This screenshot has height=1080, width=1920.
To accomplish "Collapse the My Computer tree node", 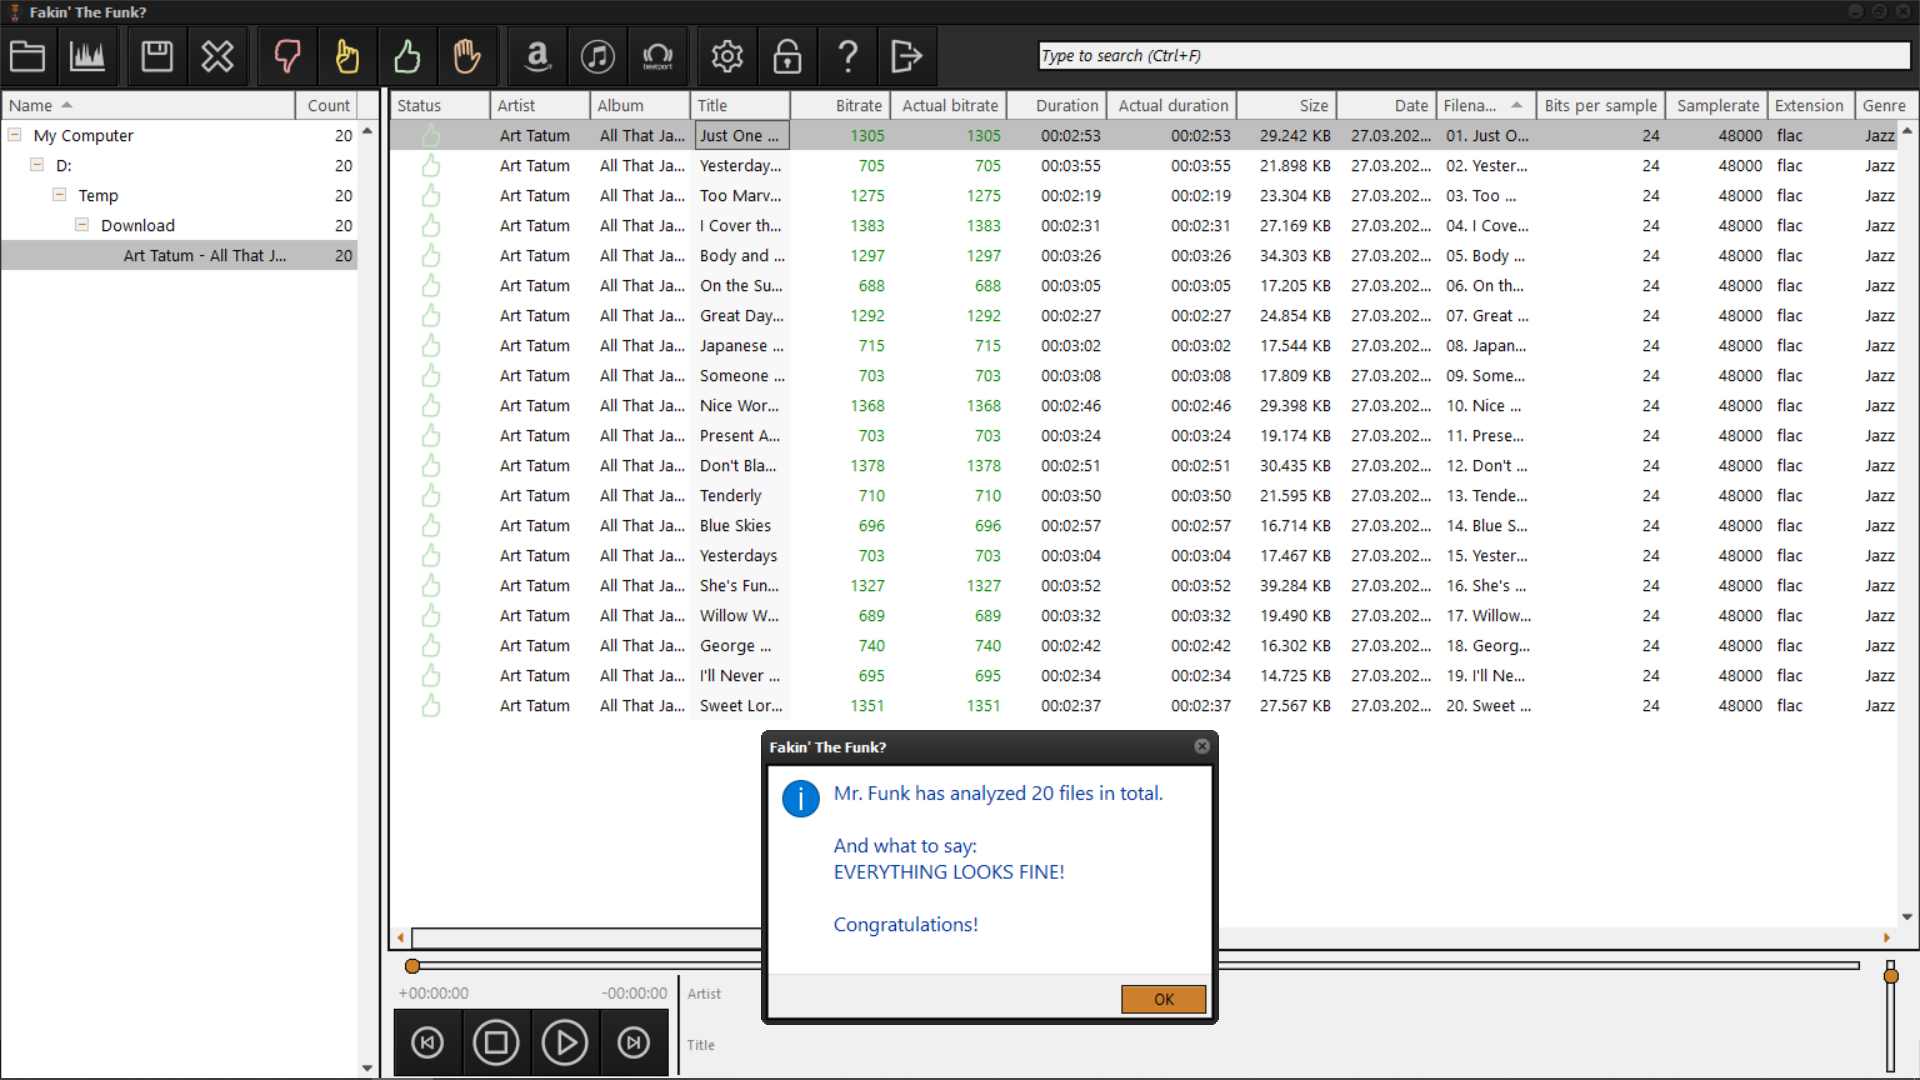I will coord(15,134).
